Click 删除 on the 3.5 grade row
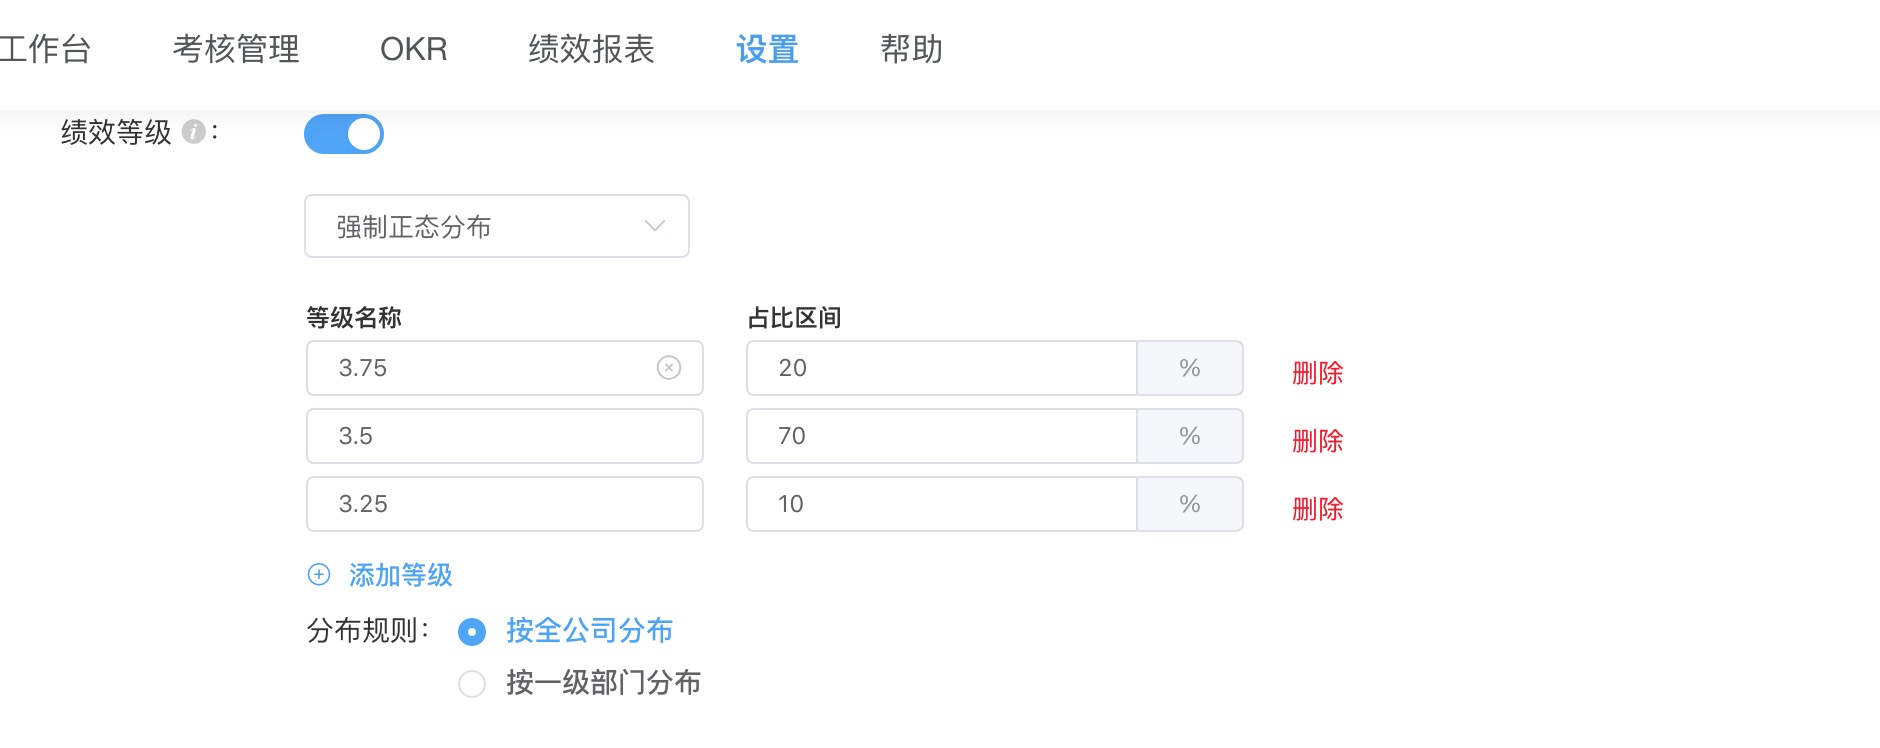The width and height of the screenshot is (1880, 748). click(x=1317, y=441)
